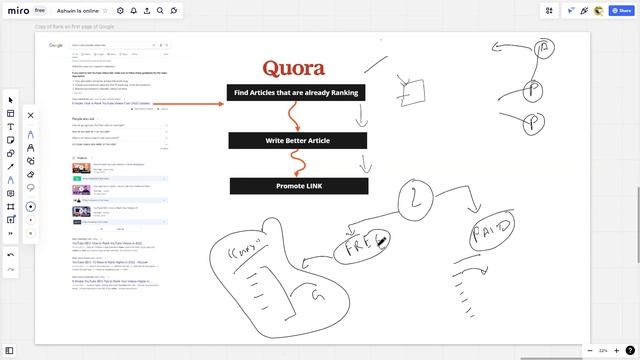
Task: Select the Comment tool
Action: [11, 193]
